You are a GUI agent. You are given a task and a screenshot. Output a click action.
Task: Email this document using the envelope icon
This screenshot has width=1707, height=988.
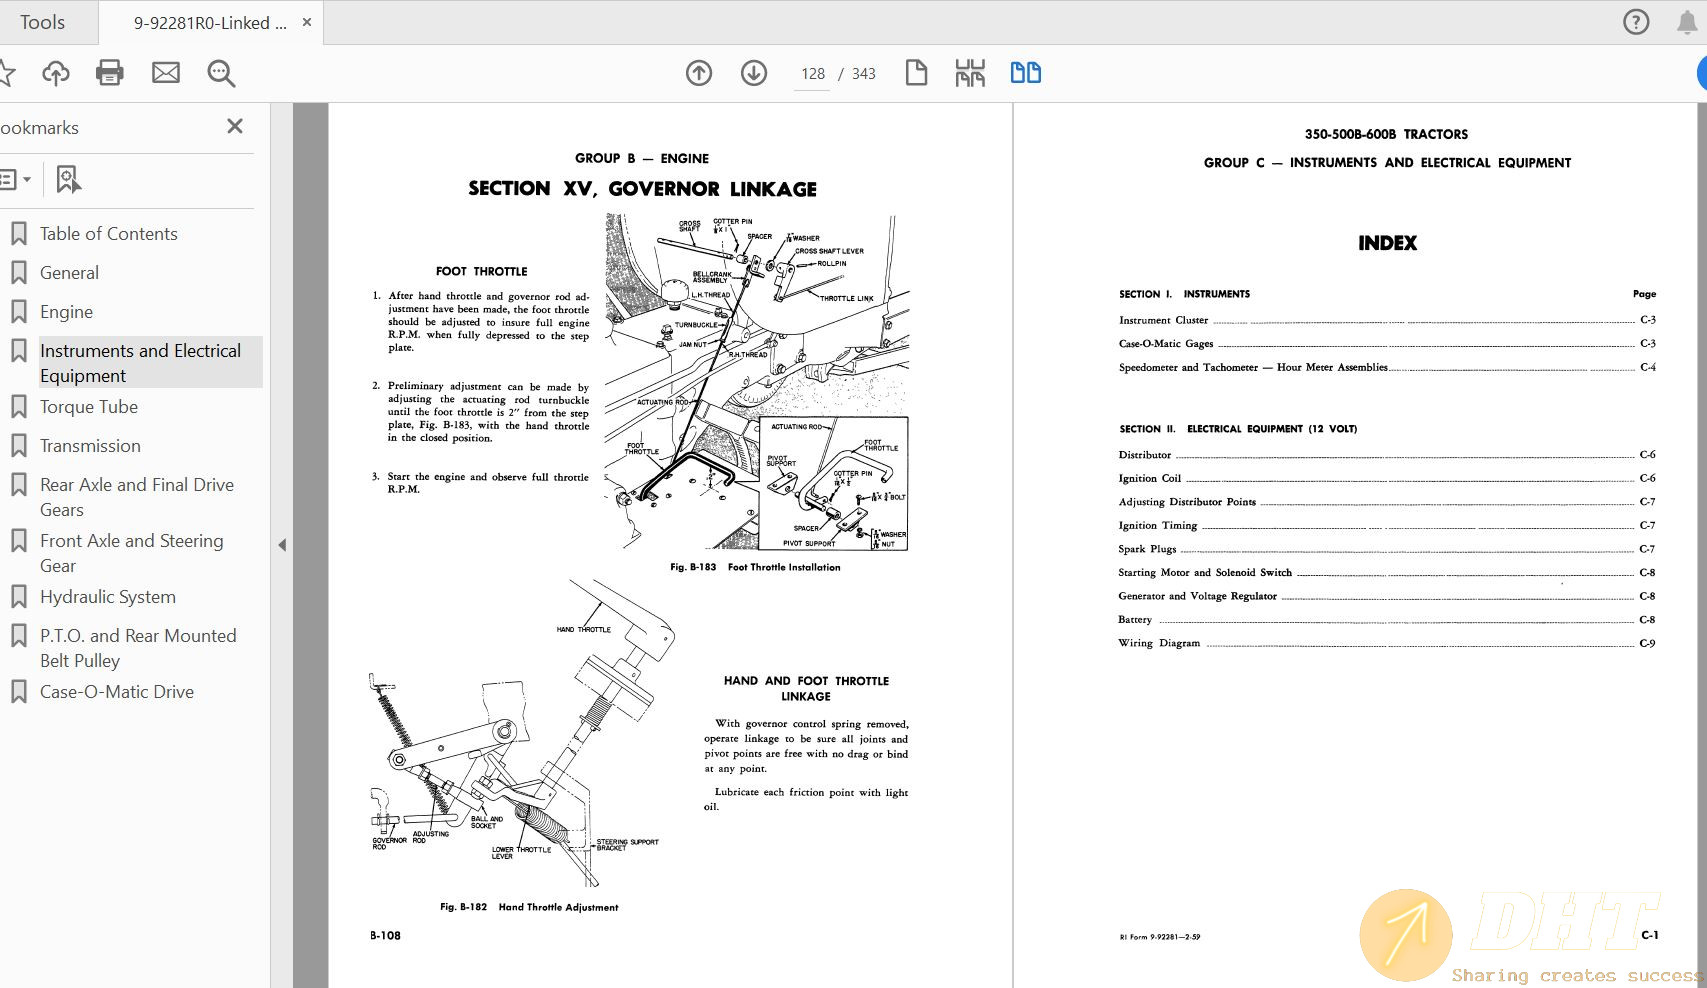pos(165,72)
